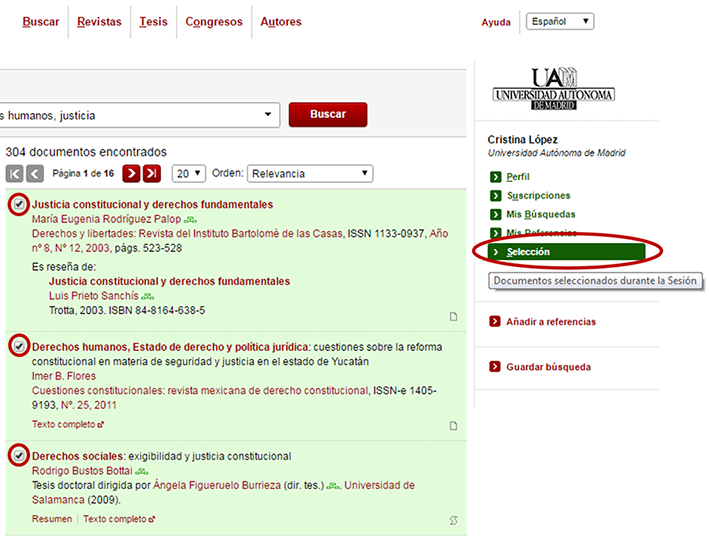This screenshot has width=709, height=536.
Task: Click author network icon next to Rodrigo Bustos Bottai
Action: [142, 472]
